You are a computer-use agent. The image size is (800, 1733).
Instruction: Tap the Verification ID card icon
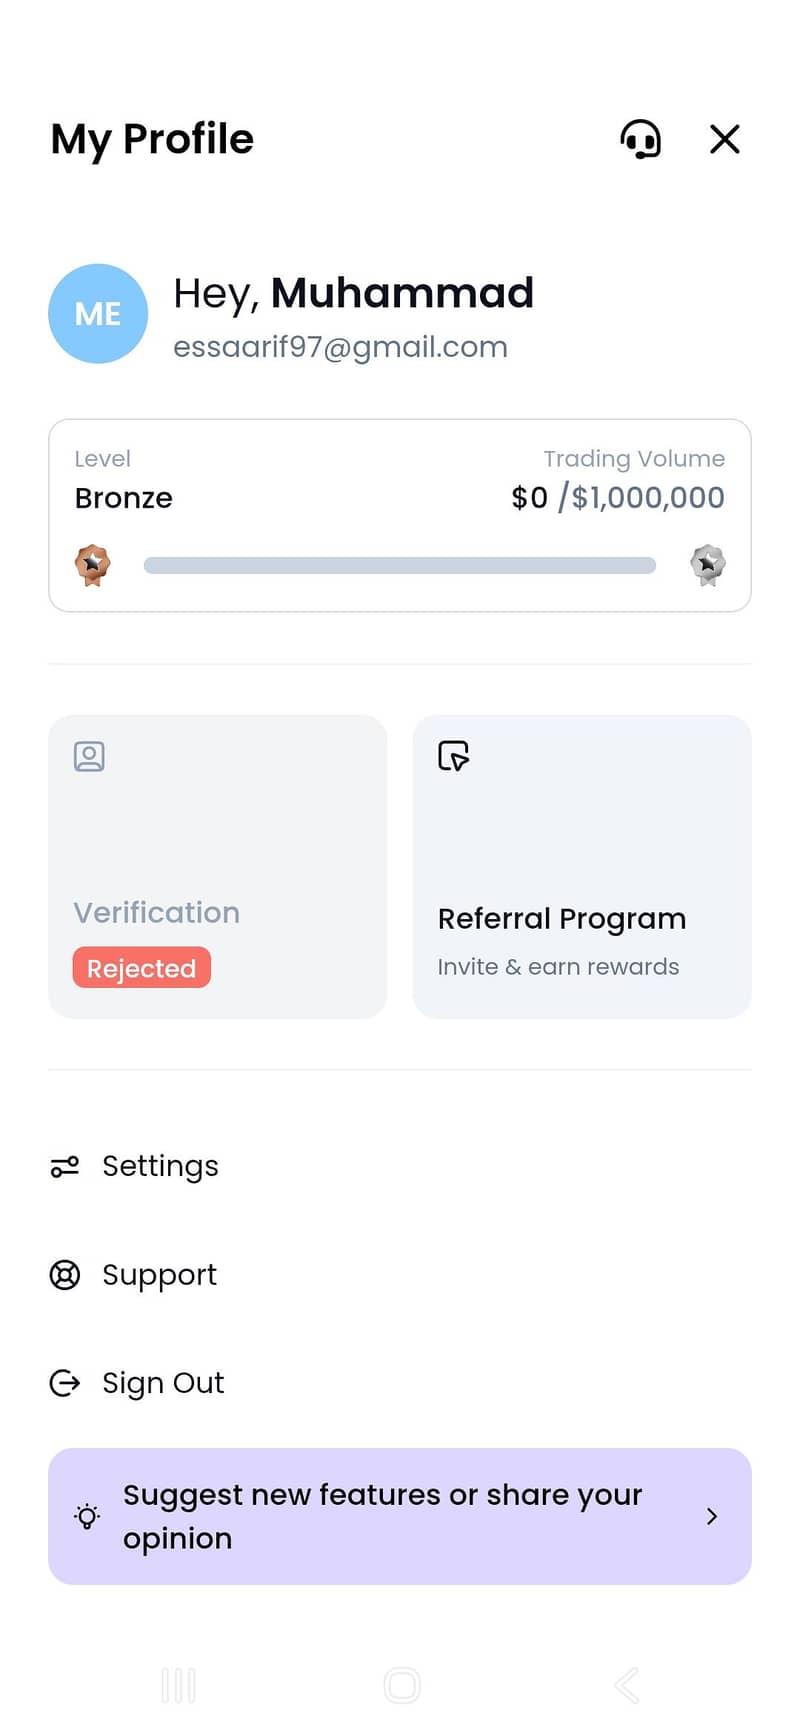(89, 756)
